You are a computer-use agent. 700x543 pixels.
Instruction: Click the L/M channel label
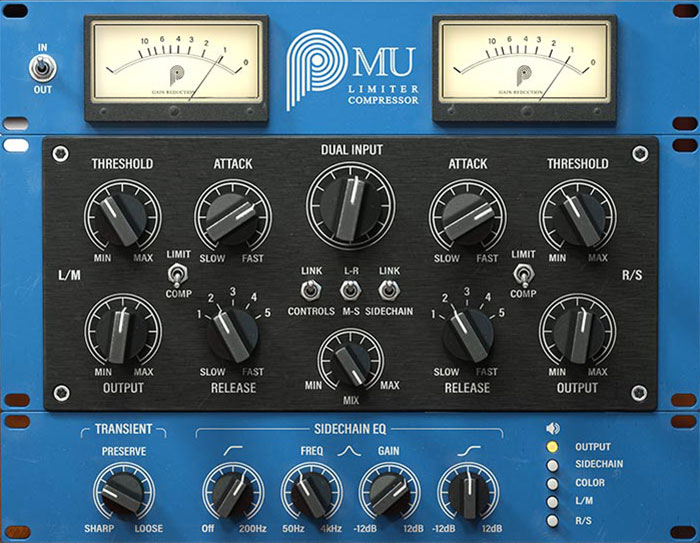click(x=69, y=275)
